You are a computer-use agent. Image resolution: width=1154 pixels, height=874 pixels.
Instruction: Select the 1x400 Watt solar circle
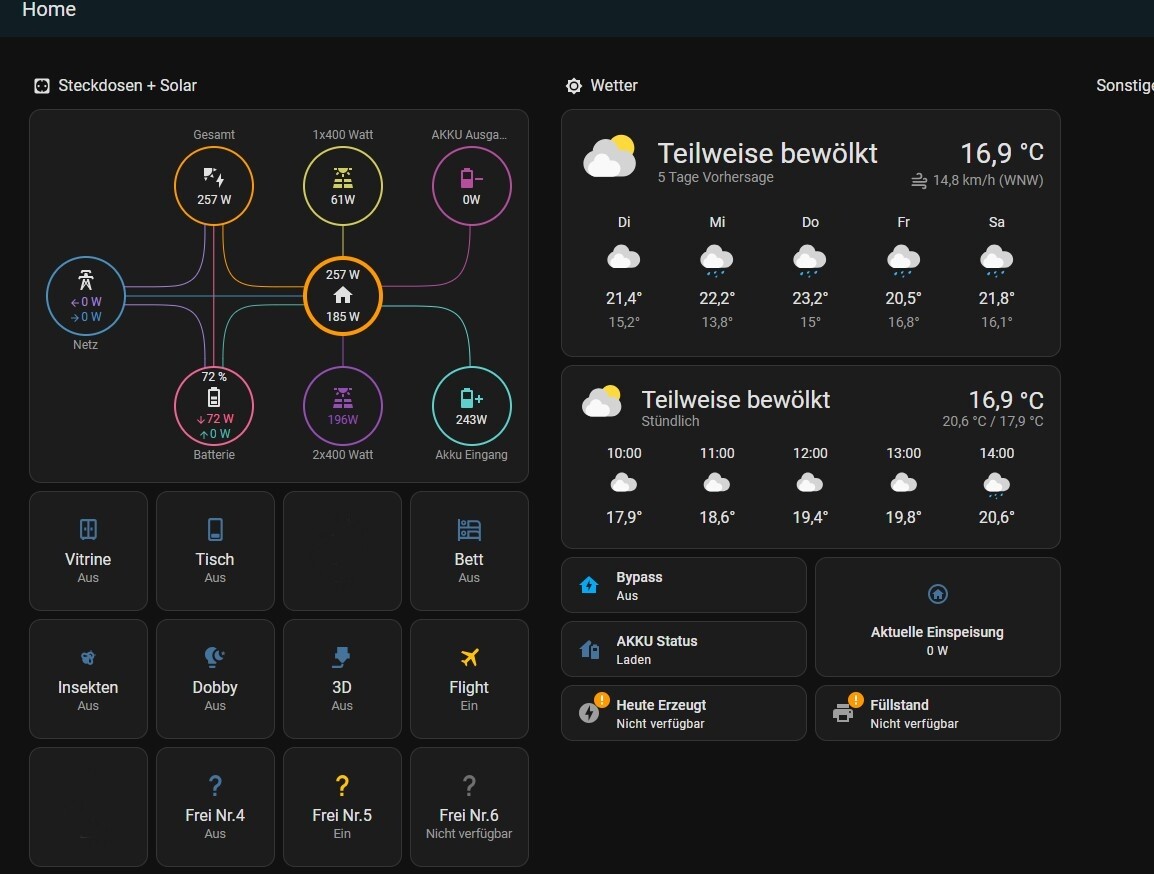point(342,185)
